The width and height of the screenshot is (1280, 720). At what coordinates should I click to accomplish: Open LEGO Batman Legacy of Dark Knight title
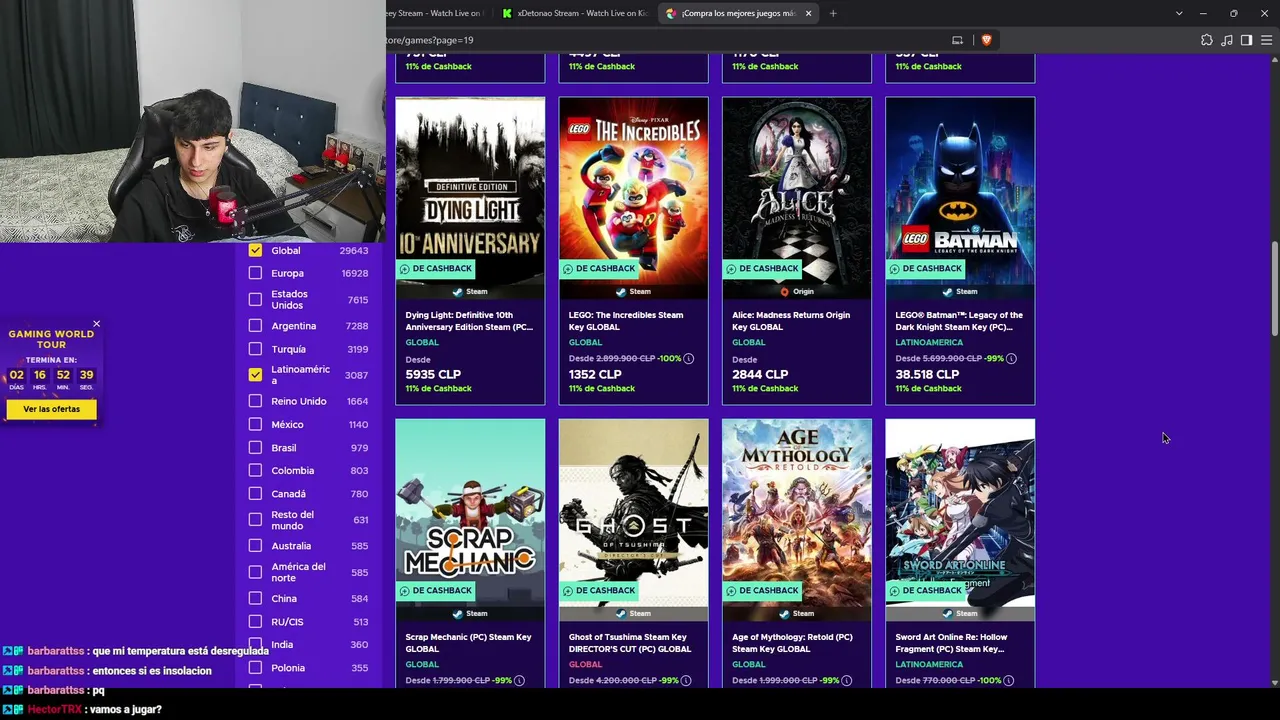959,321
